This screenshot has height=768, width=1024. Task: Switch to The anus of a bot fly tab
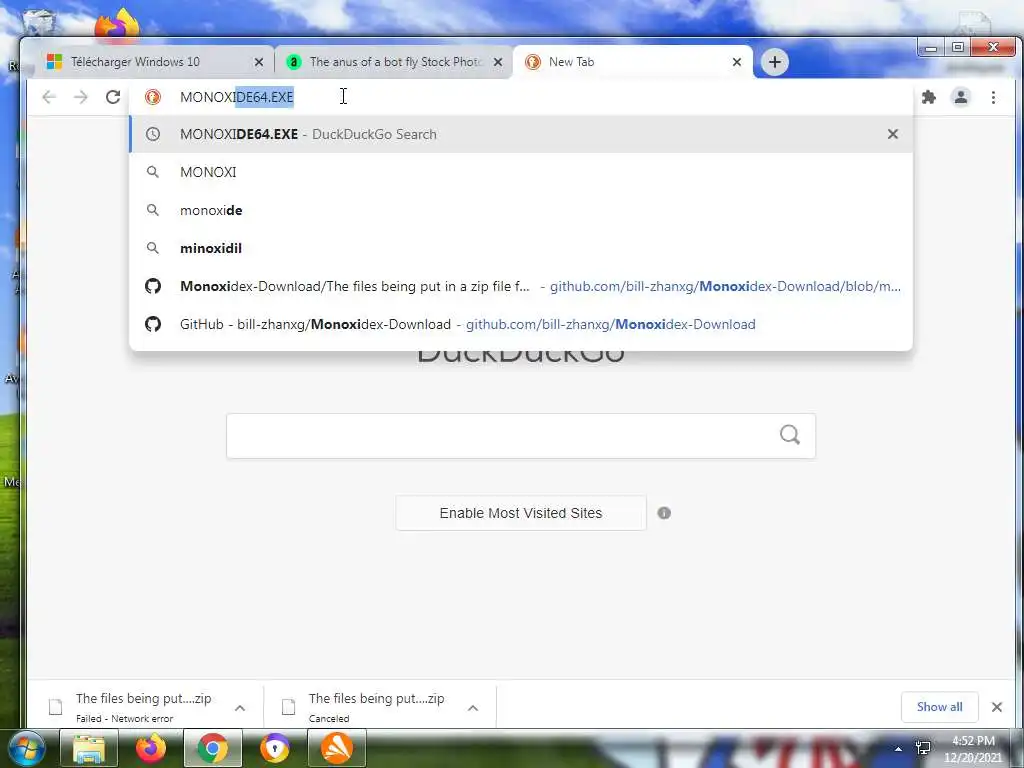(396, 62)
